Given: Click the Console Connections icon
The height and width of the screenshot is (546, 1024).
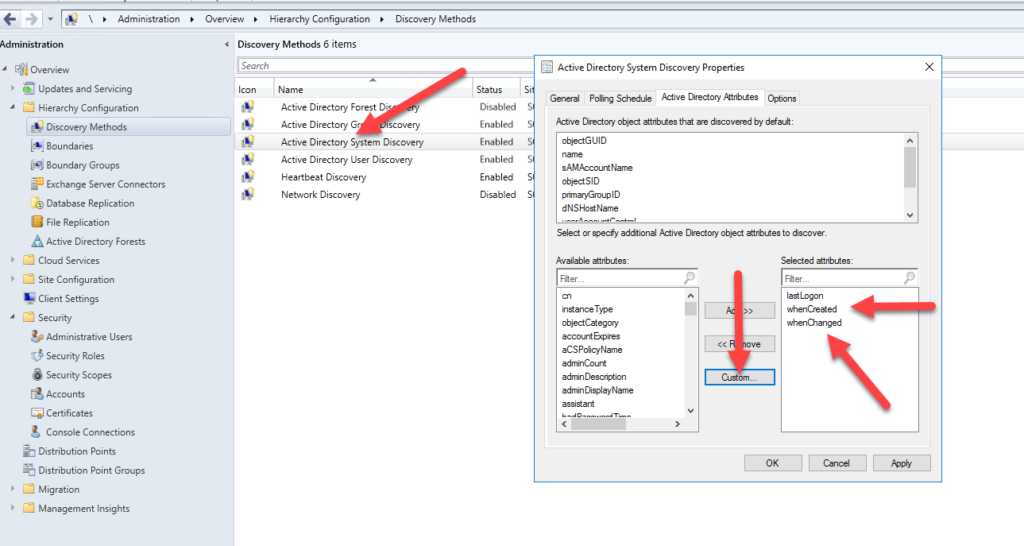Looking at the screenshot, I should 37,432.
